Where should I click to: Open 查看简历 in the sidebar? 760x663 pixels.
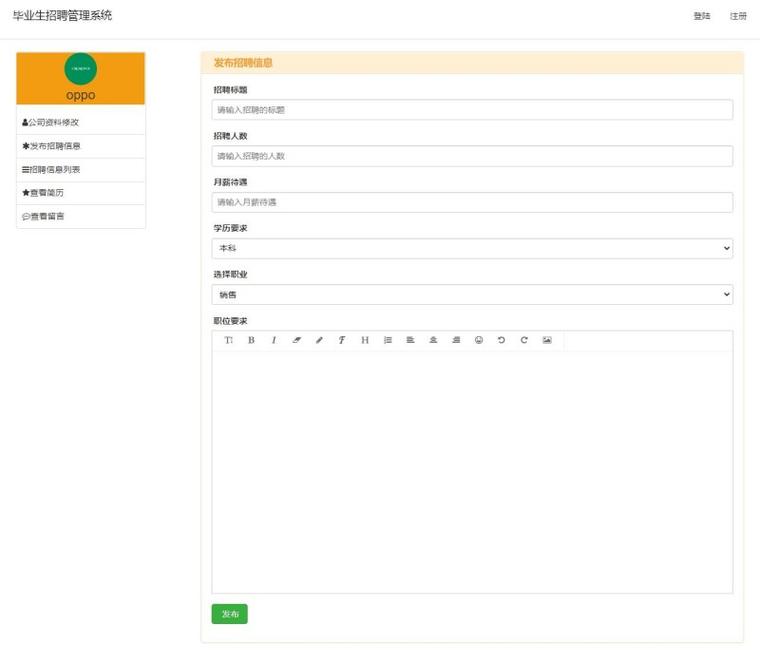pyautogui.click(x=81, y=193)
